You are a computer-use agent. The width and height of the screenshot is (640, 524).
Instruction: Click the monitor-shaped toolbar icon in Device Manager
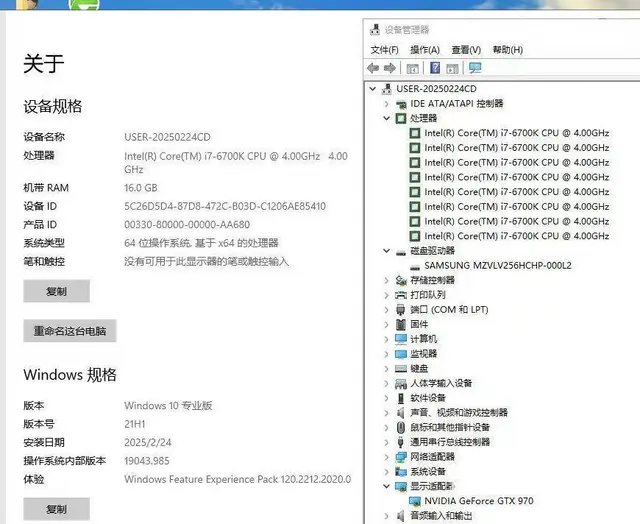[x=475, y=68]
